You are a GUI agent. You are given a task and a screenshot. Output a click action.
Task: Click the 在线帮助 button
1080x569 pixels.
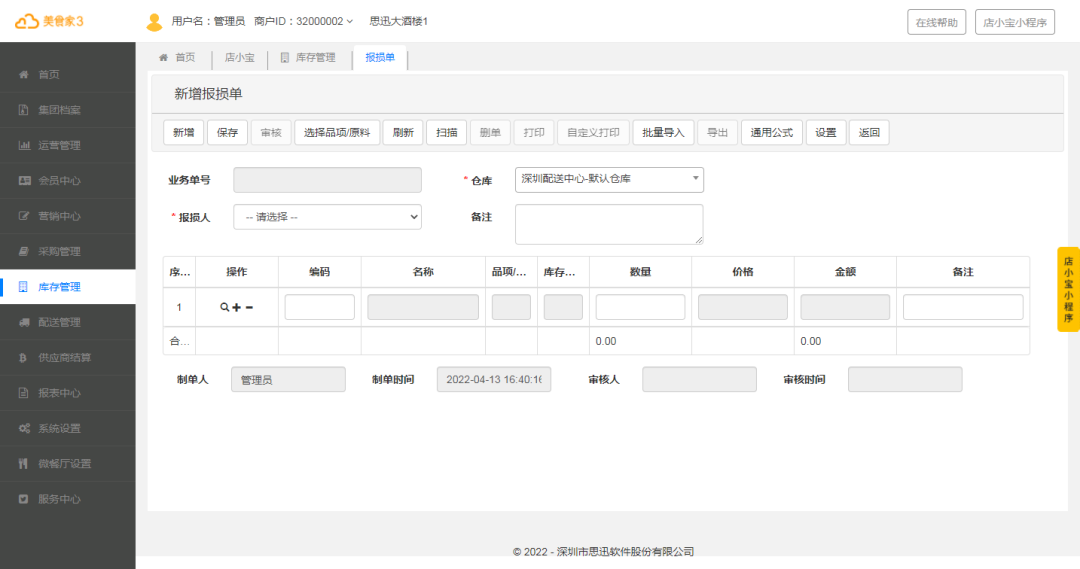[936, 22]
